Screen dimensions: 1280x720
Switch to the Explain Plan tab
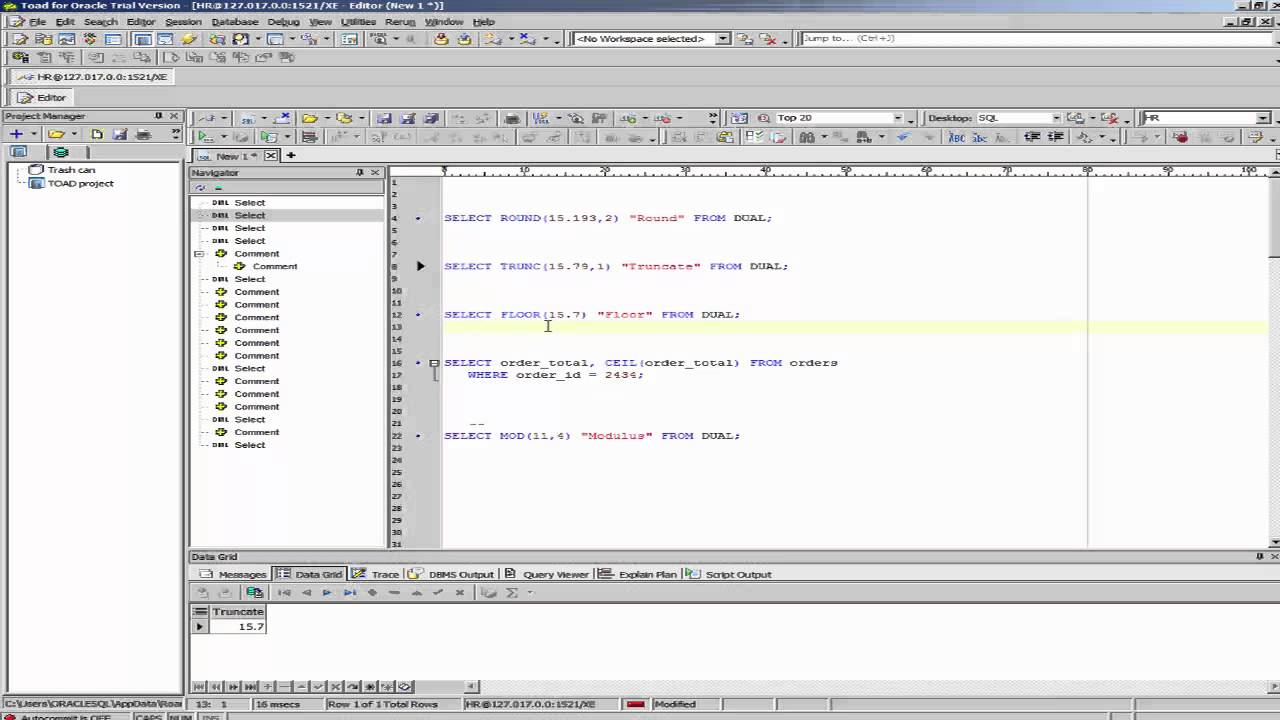point(638,574)
